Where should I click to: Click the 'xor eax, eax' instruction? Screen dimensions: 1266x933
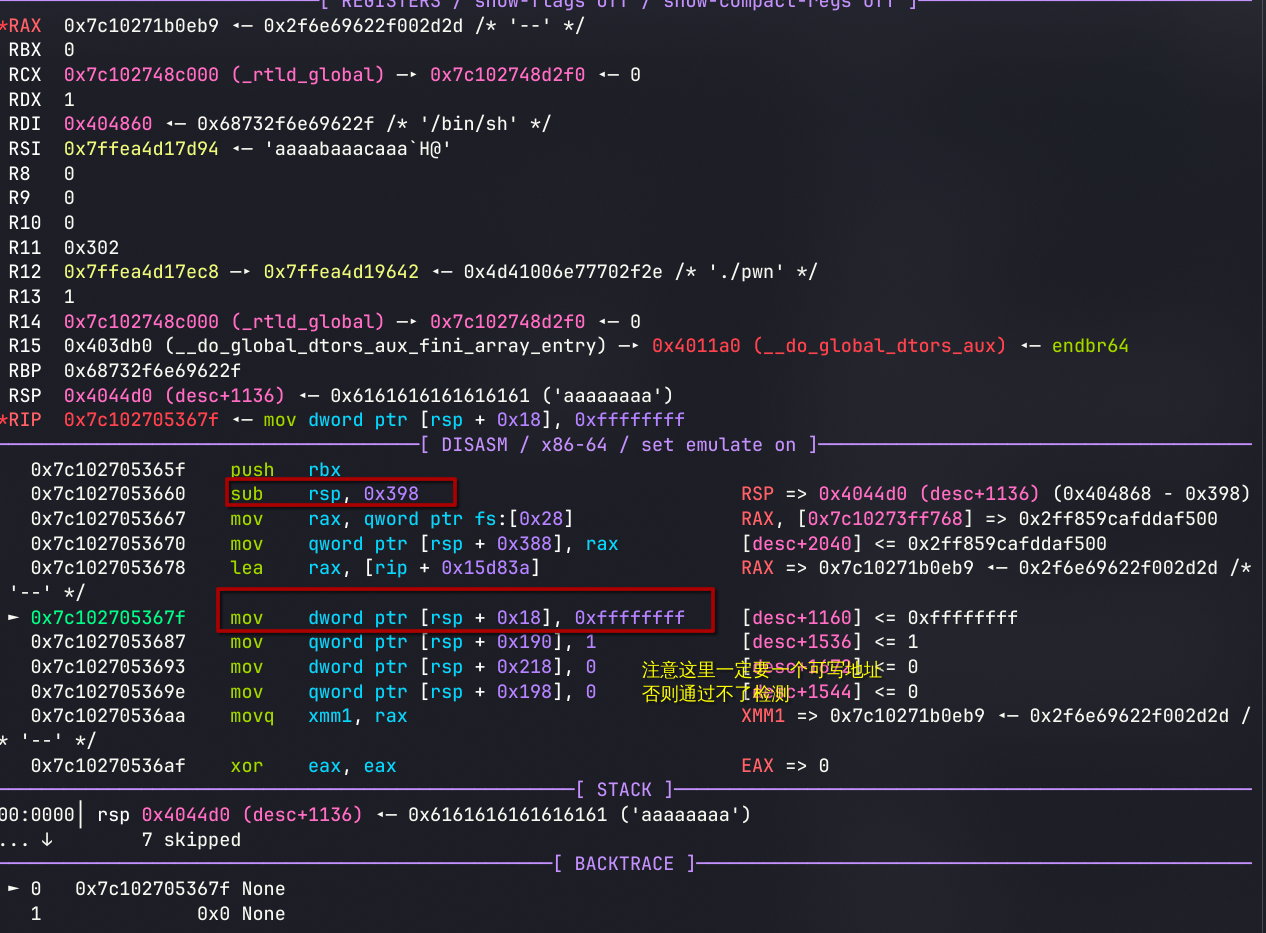(313, 766)
